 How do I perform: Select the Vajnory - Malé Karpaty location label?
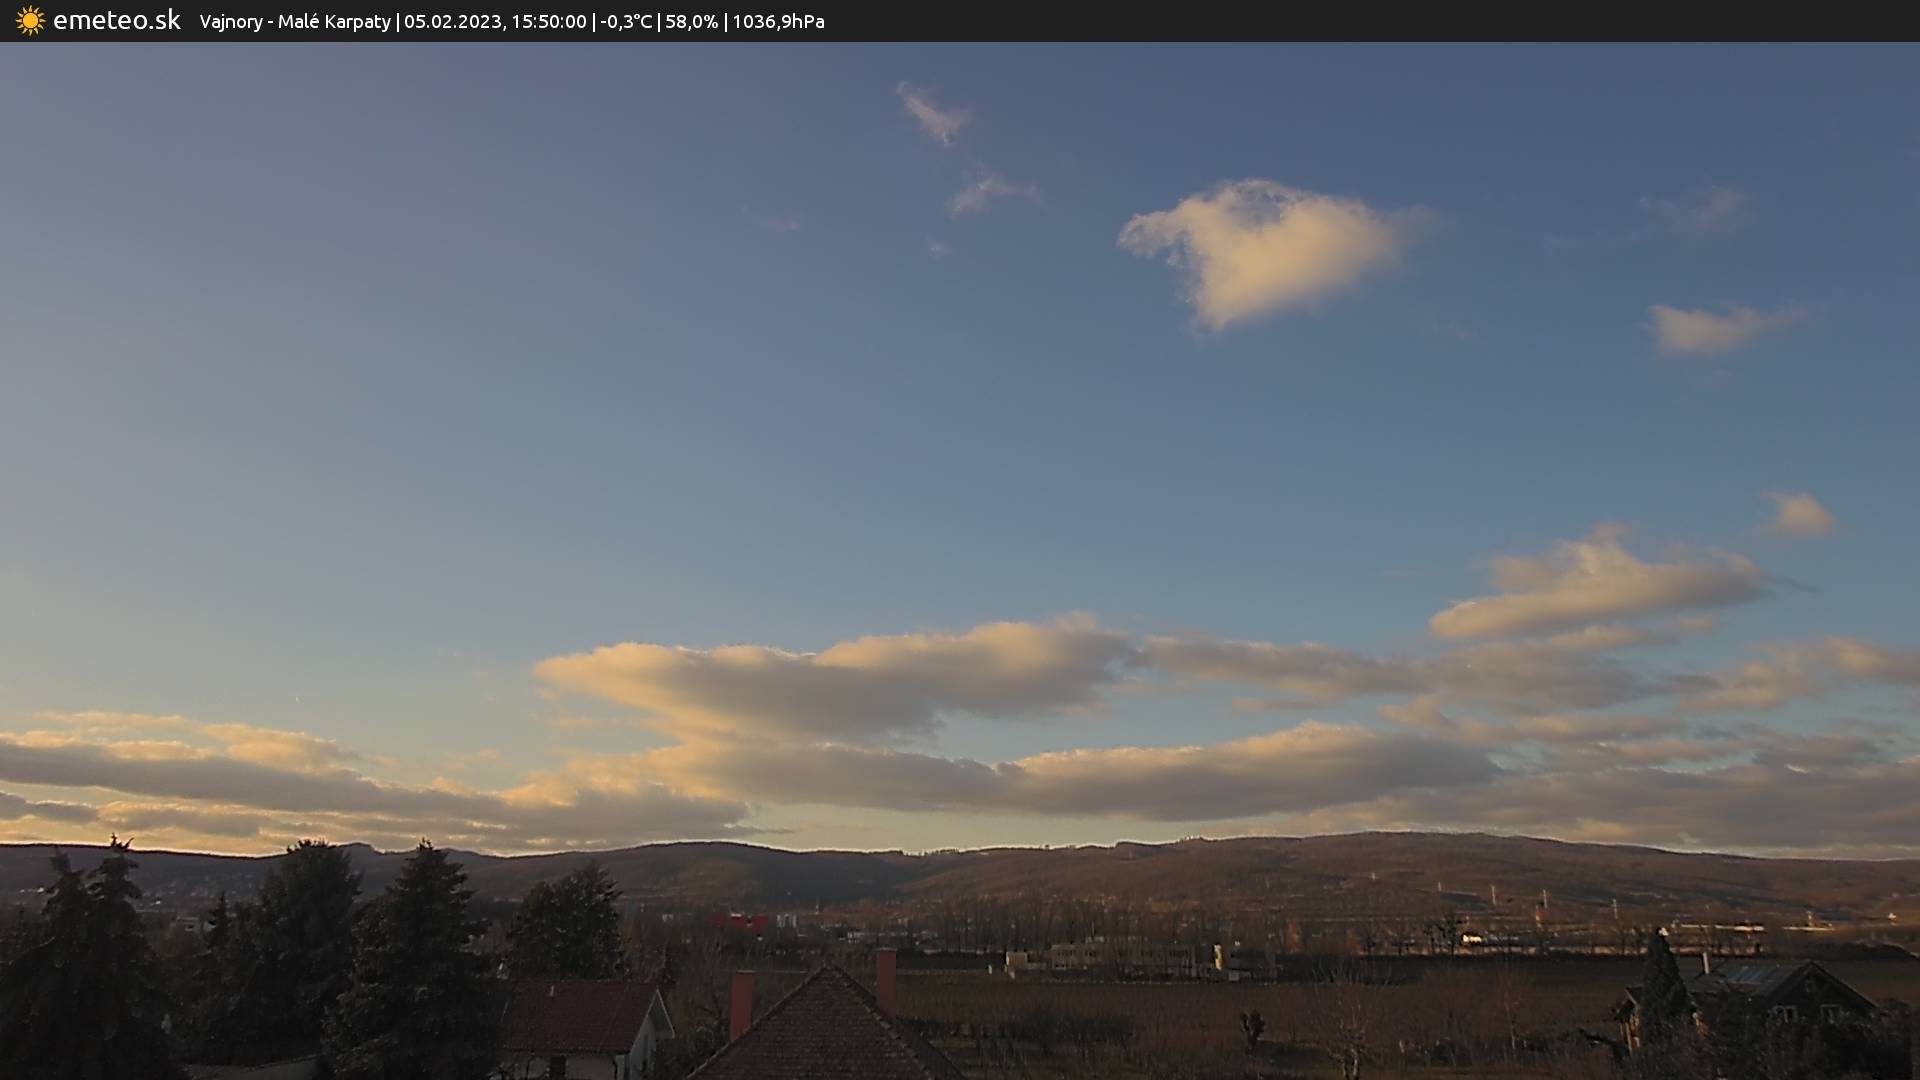pos(295,22)
